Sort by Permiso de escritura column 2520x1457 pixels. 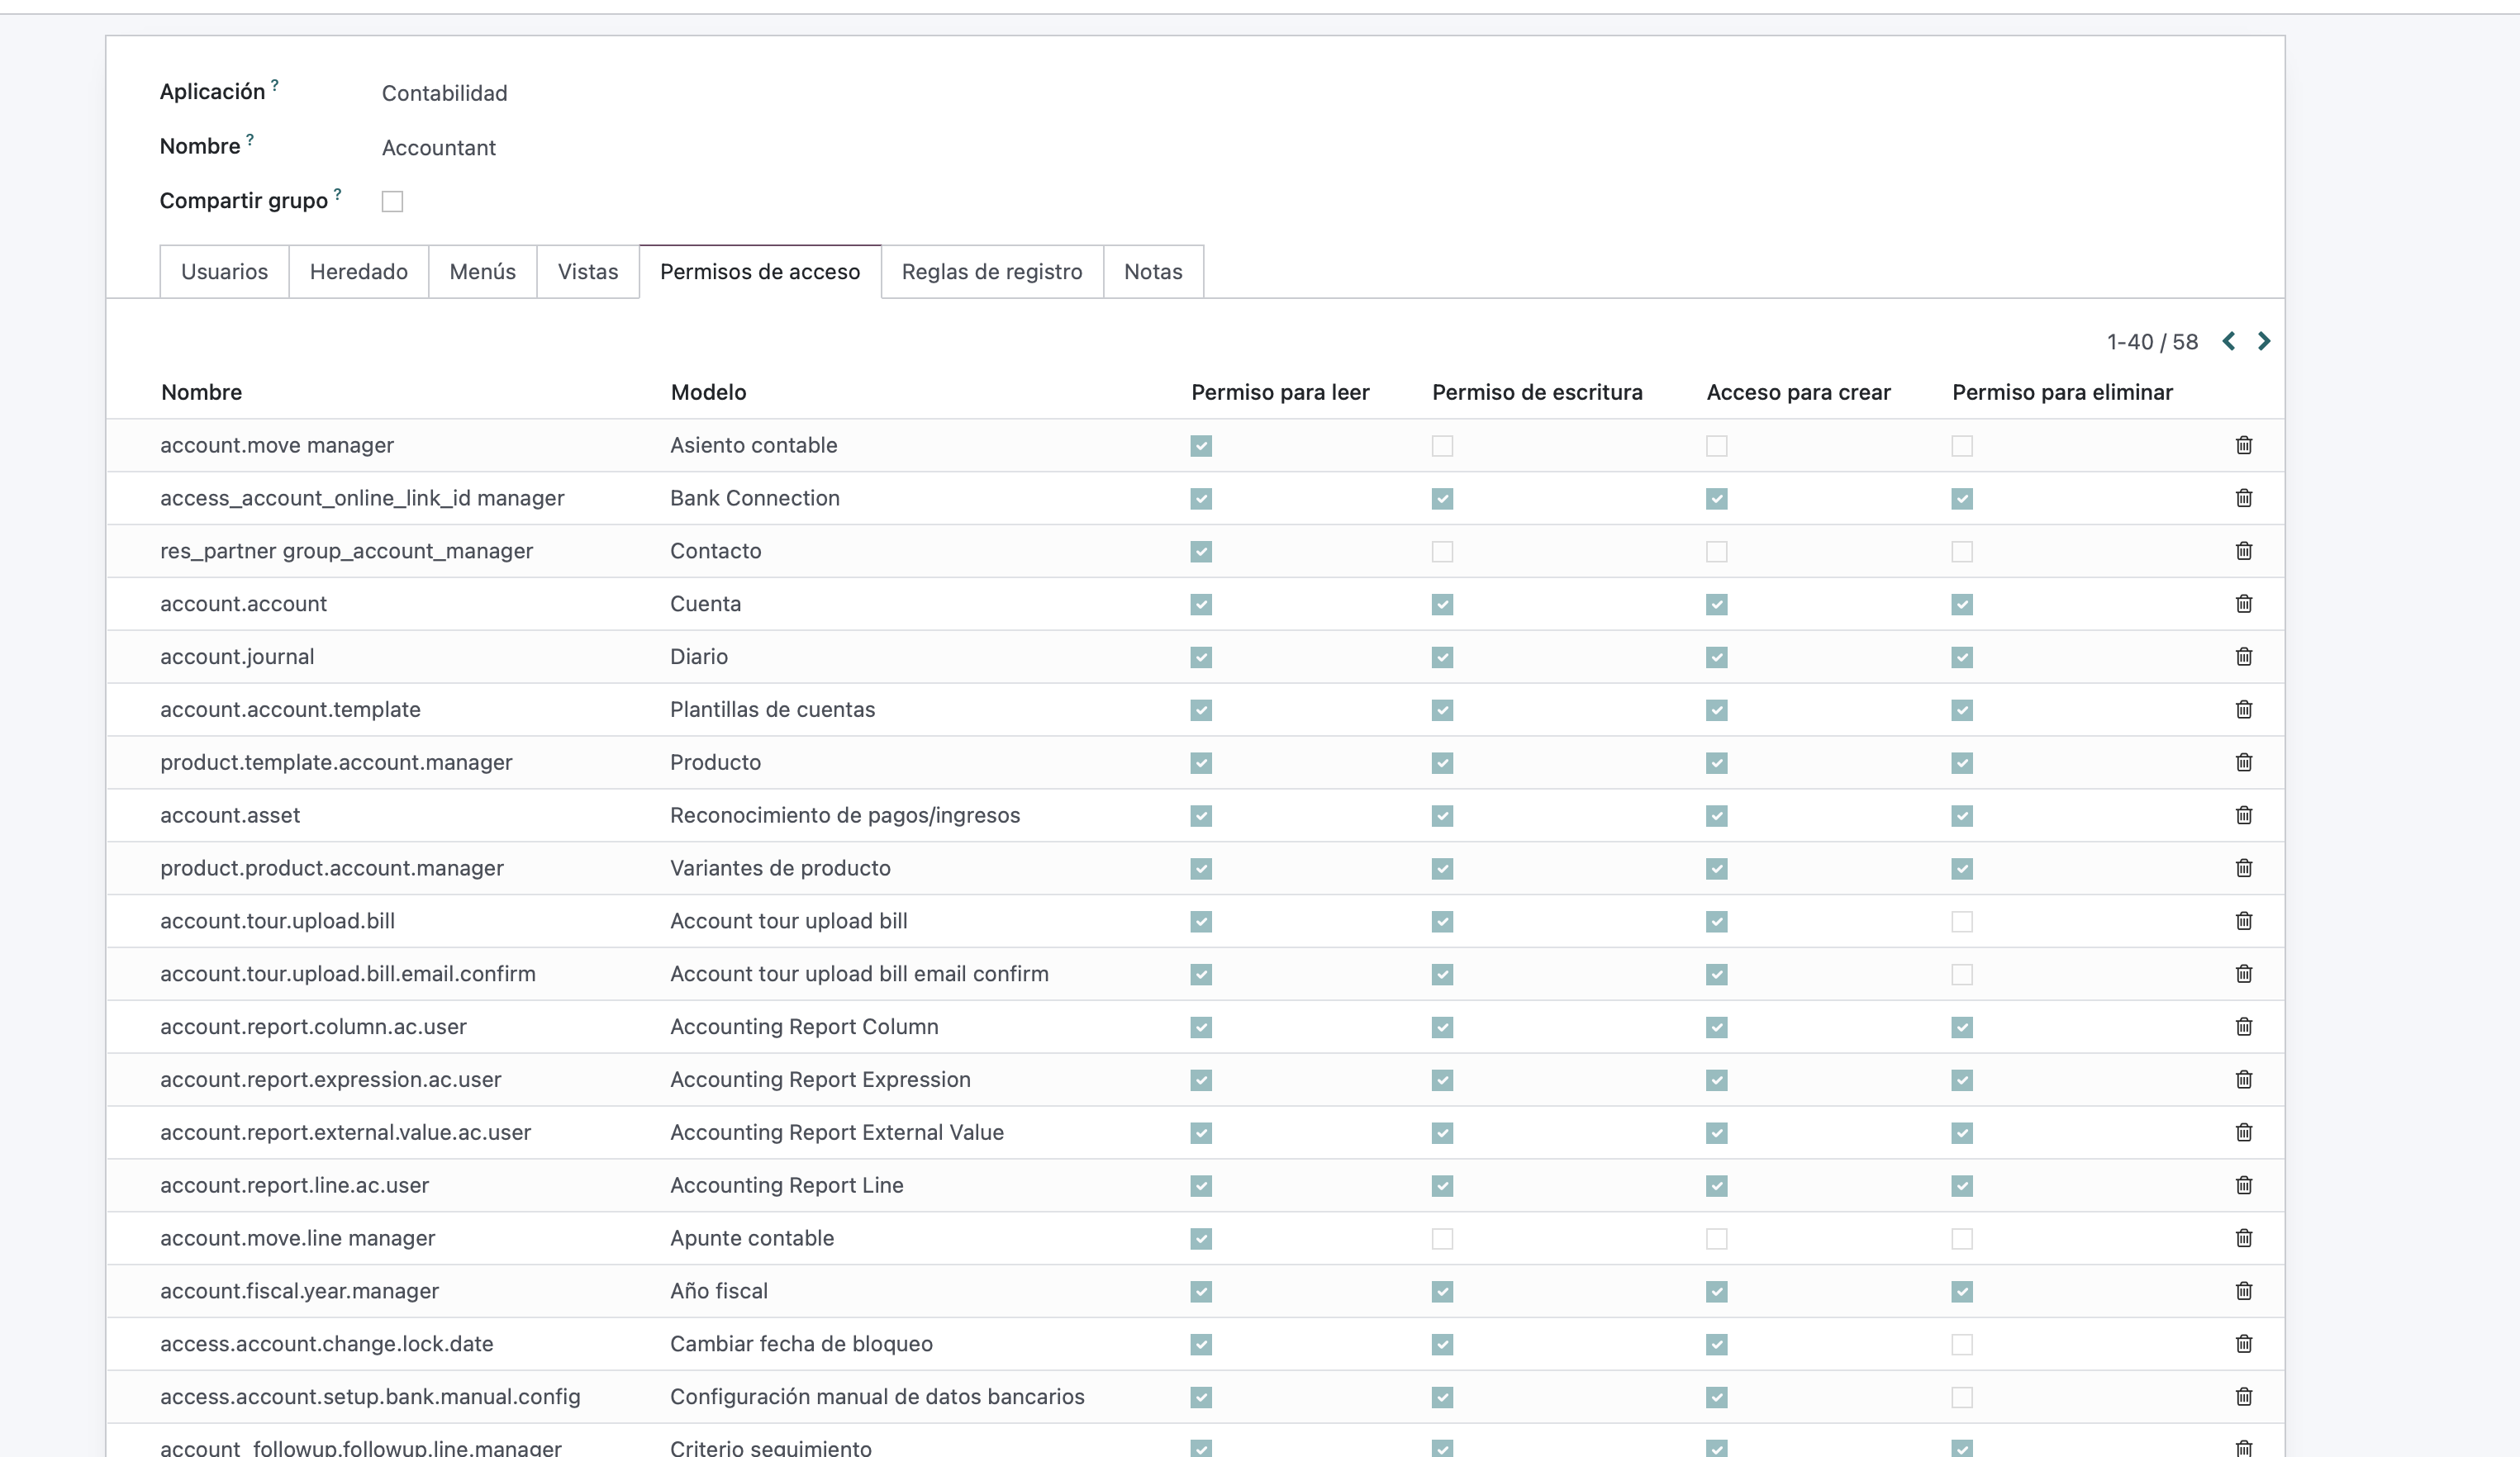(x=1537, y=392)
